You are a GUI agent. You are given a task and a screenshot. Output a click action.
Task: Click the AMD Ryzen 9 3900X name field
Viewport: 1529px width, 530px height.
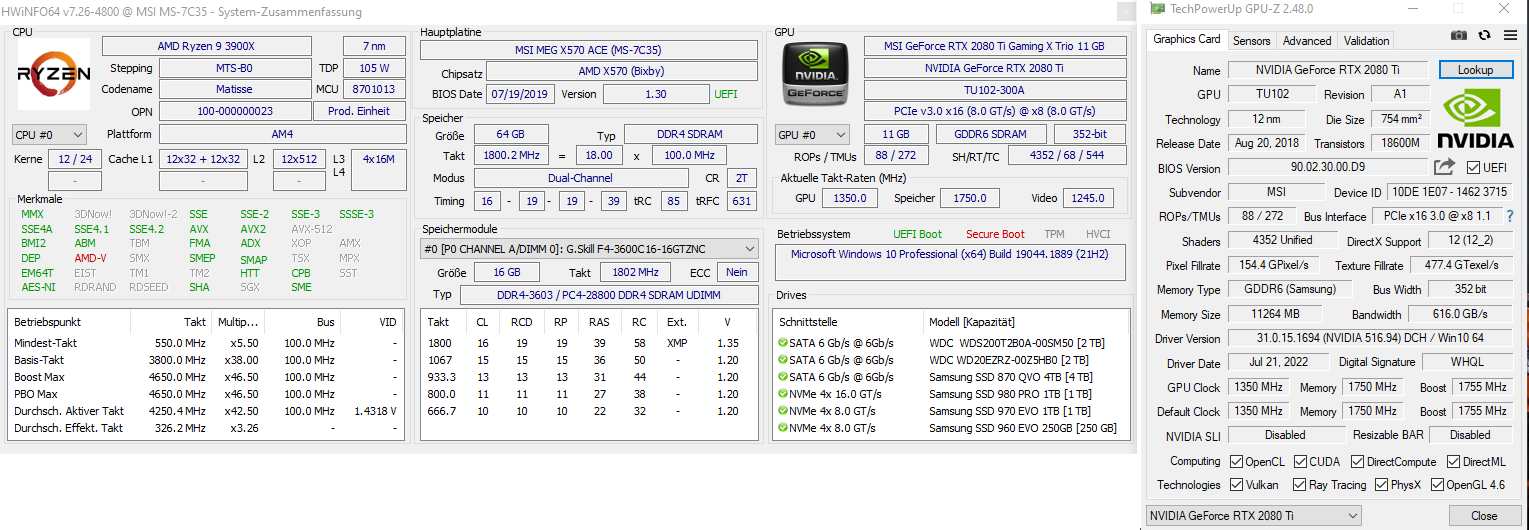point(206,46)
